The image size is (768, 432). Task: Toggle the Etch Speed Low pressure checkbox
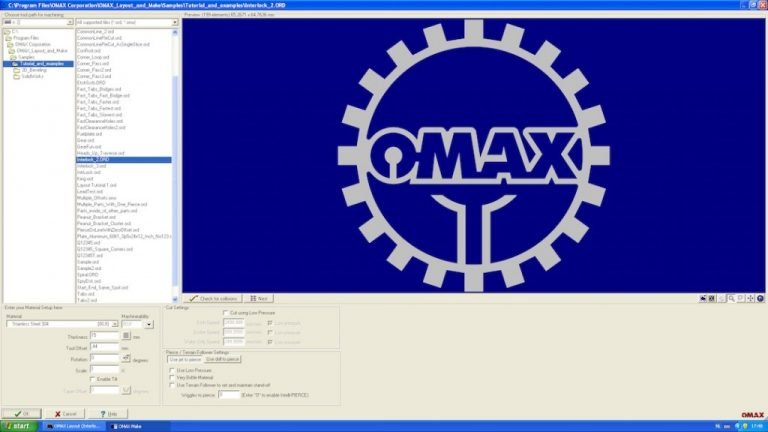pyautogui.click(x=270, y=323)
